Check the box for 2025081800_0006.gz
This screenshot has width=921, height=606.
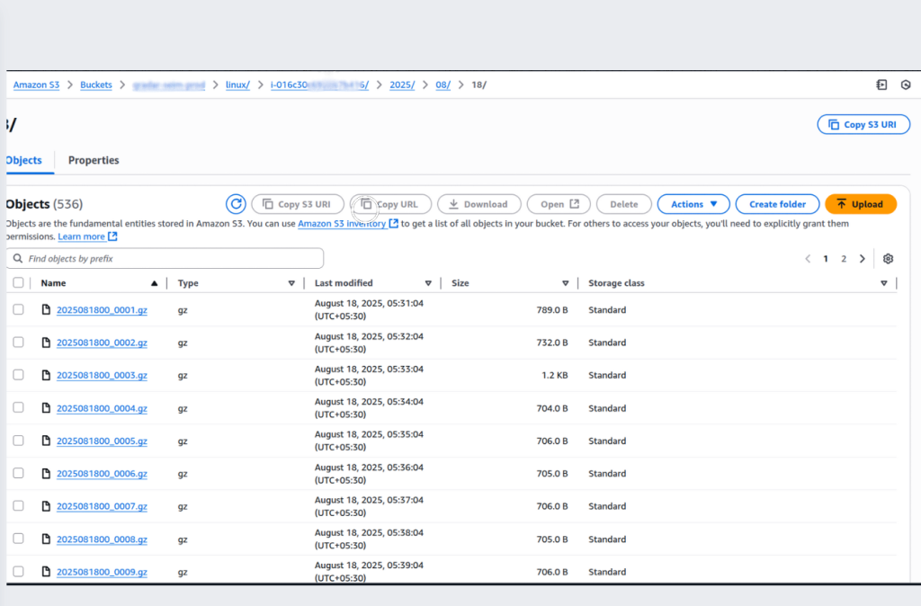coord(18,473)
